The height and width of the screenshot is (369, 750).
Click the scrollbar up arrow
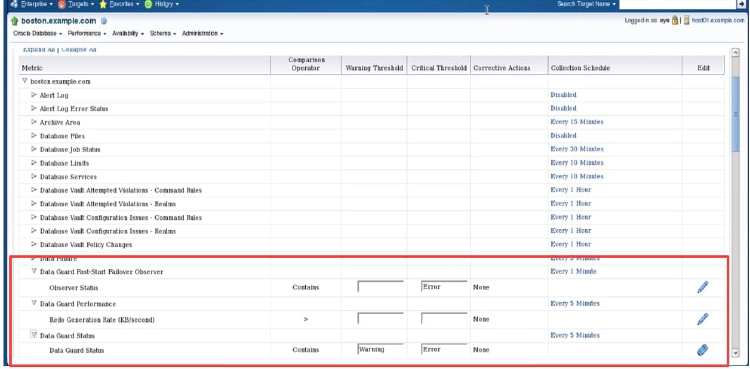click(736, 52)
